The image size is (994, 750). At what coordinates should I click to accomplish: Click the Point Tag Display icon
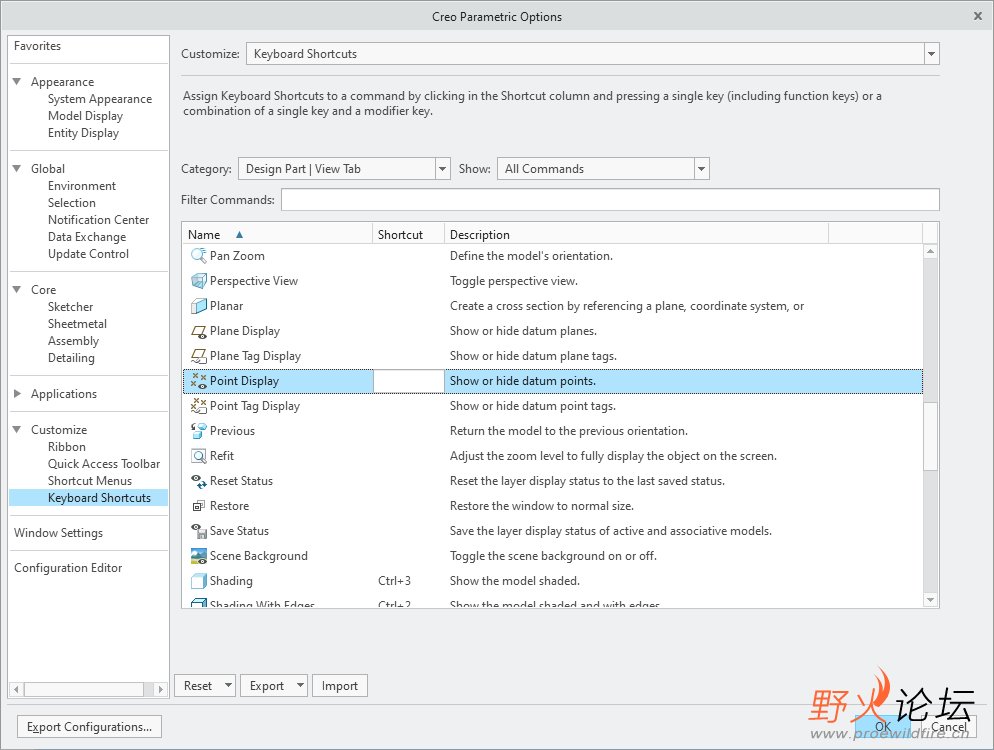[x=198, y=406]
